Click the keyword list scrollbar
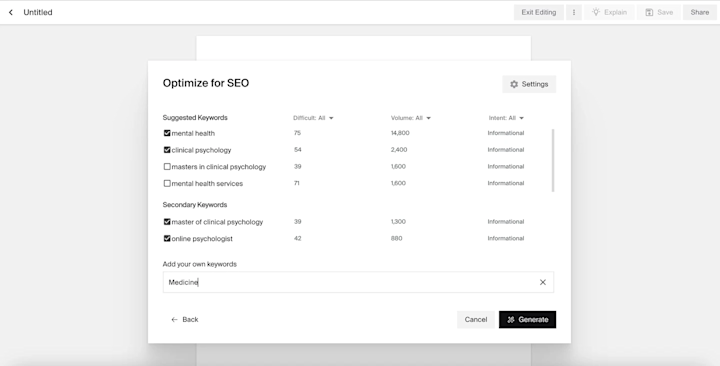The height and width of the screenshot is (366, 720). coord(553,161)
